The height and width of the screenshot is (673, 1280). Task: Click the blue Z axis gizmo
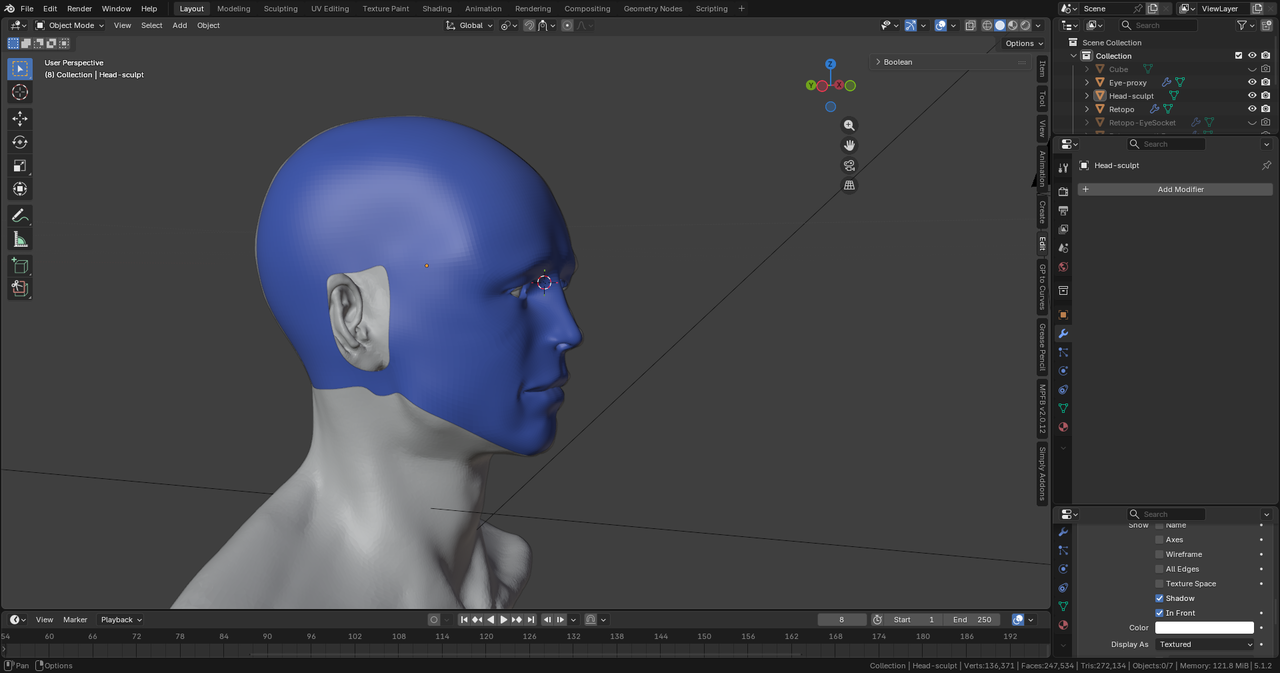point(830,64)
